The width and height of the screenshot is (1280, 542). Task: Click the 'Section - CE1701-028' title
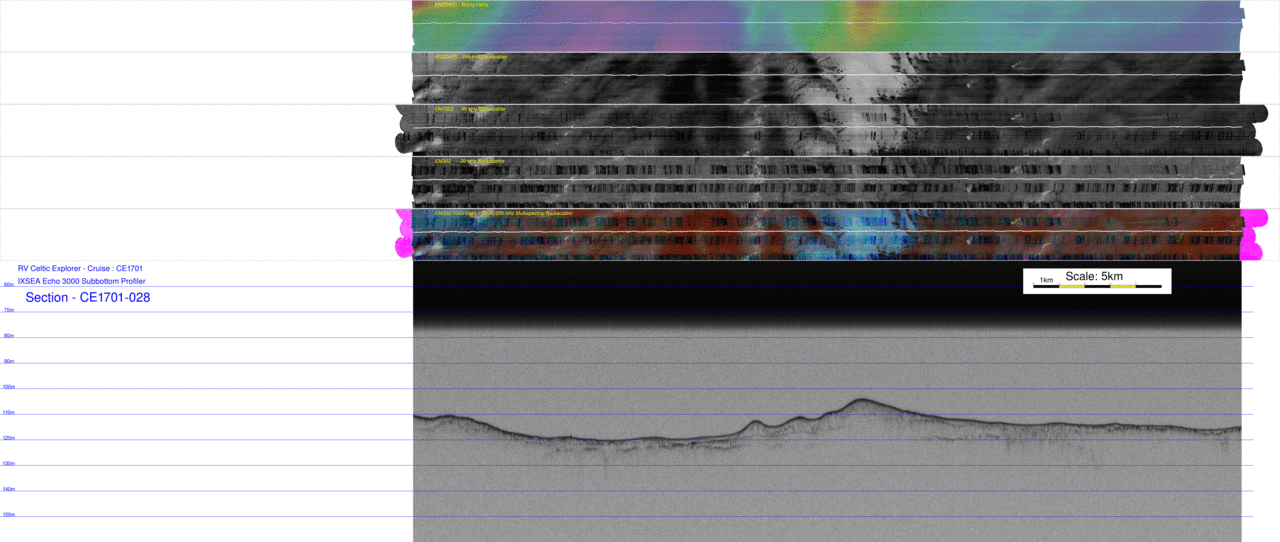pos(88,298)
